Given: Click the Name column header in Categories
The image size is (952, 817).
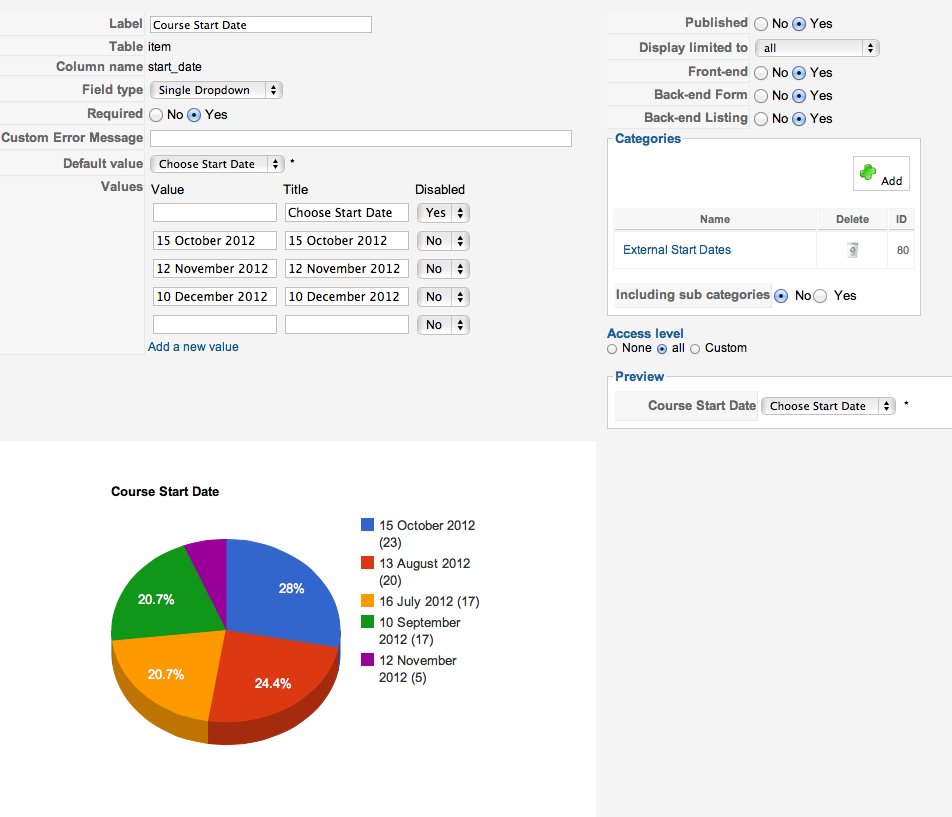Looking at the screenshot, I should tap(715, 219).
